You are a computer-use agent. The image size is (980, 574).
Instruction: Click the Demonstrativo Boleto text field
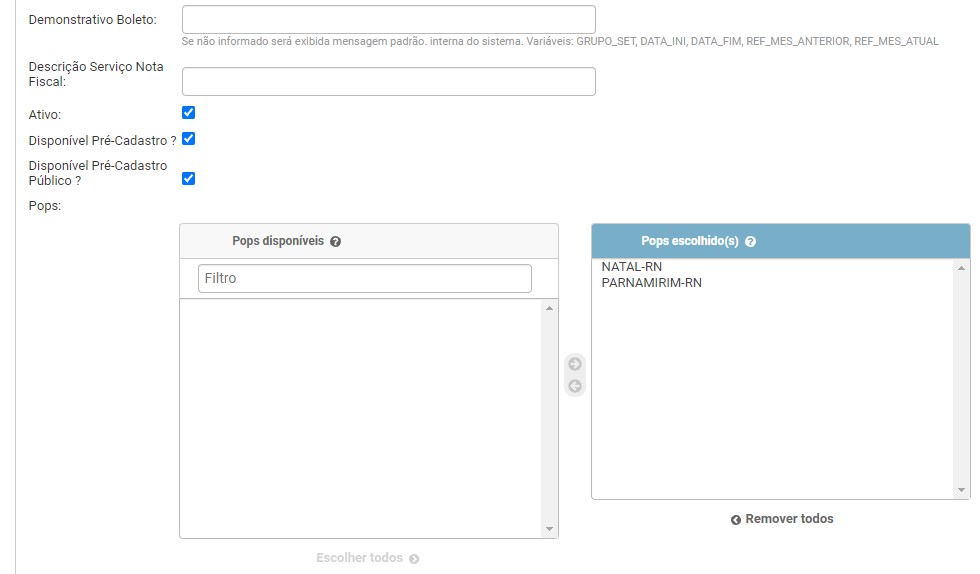point(389,20)
